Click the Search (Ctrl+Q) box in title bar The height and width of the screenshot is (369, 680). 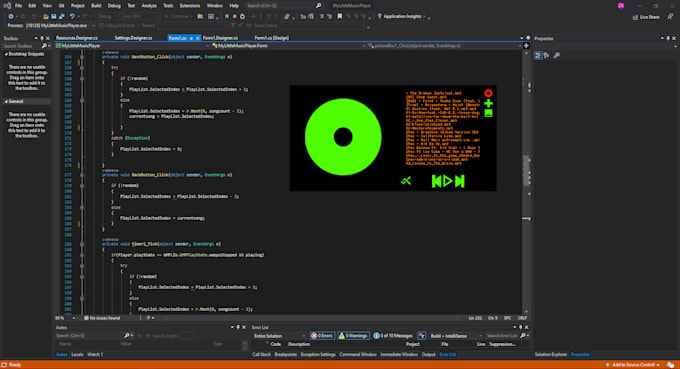[284, 6]
